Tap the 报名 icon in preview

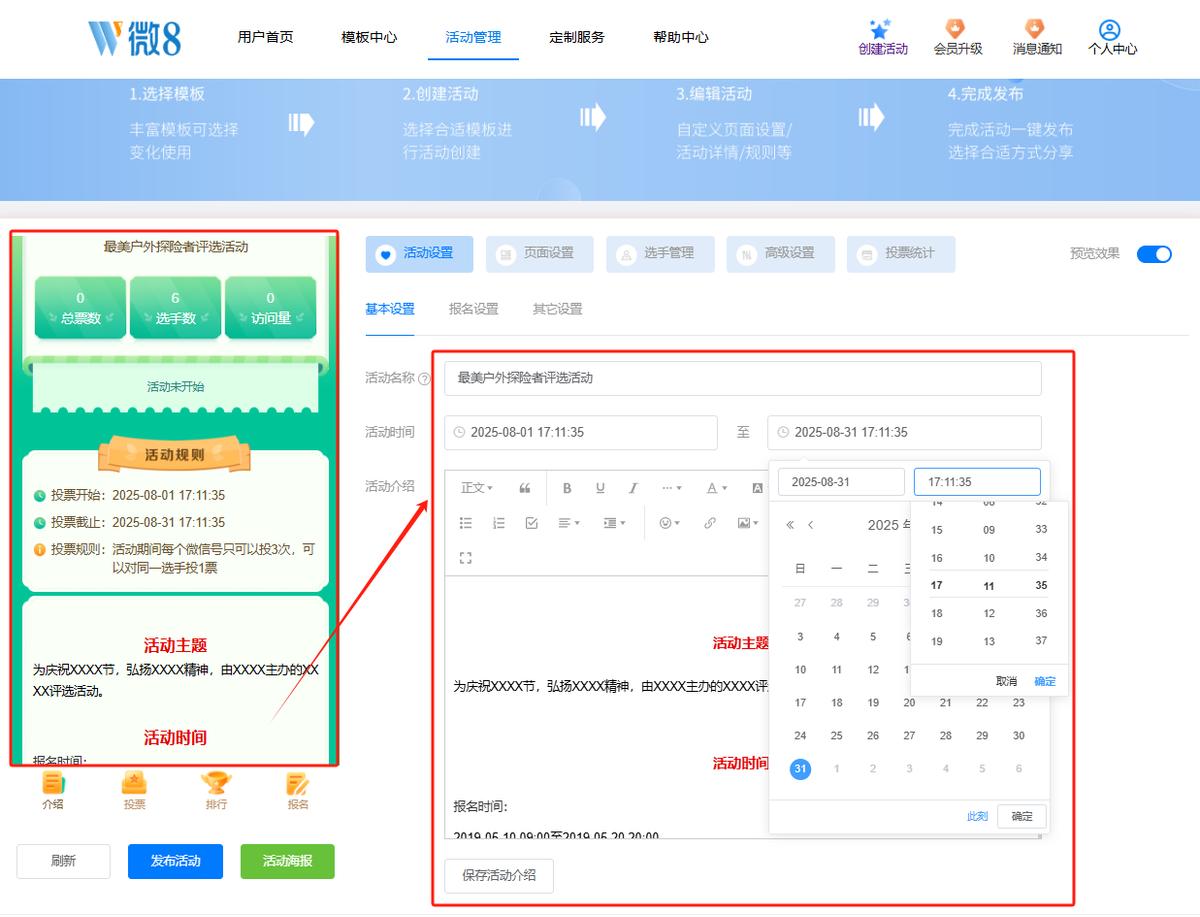click(x=298, y=790)
